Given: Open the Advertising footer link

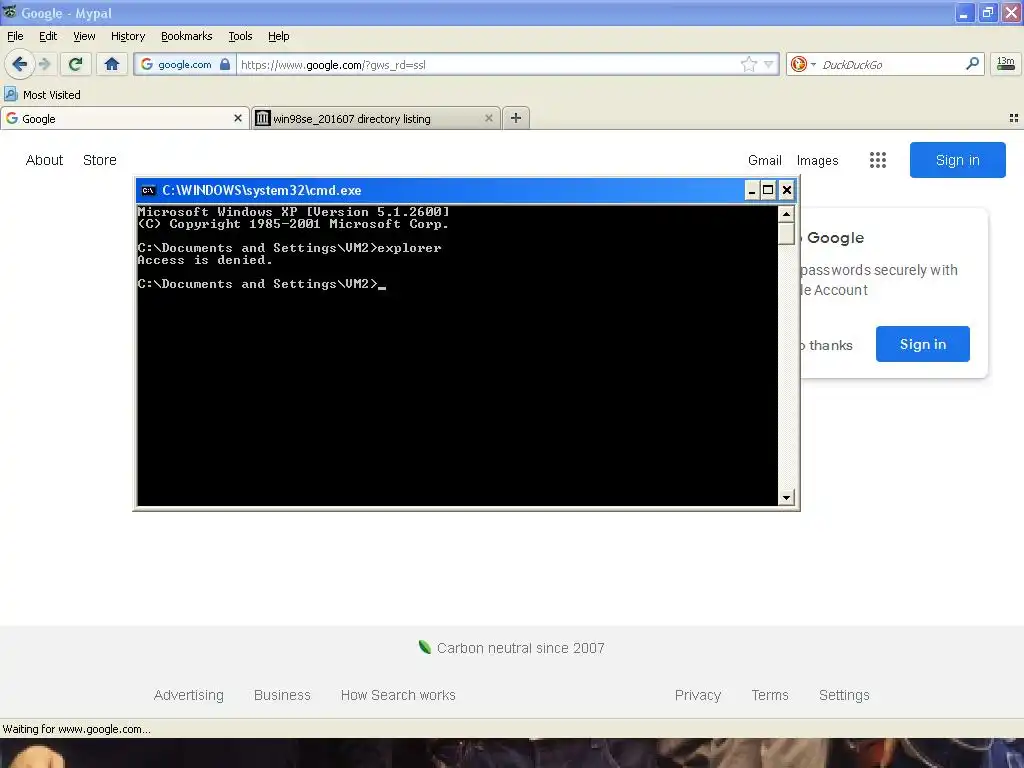Looking at the screenshot, I should point(188,695).
